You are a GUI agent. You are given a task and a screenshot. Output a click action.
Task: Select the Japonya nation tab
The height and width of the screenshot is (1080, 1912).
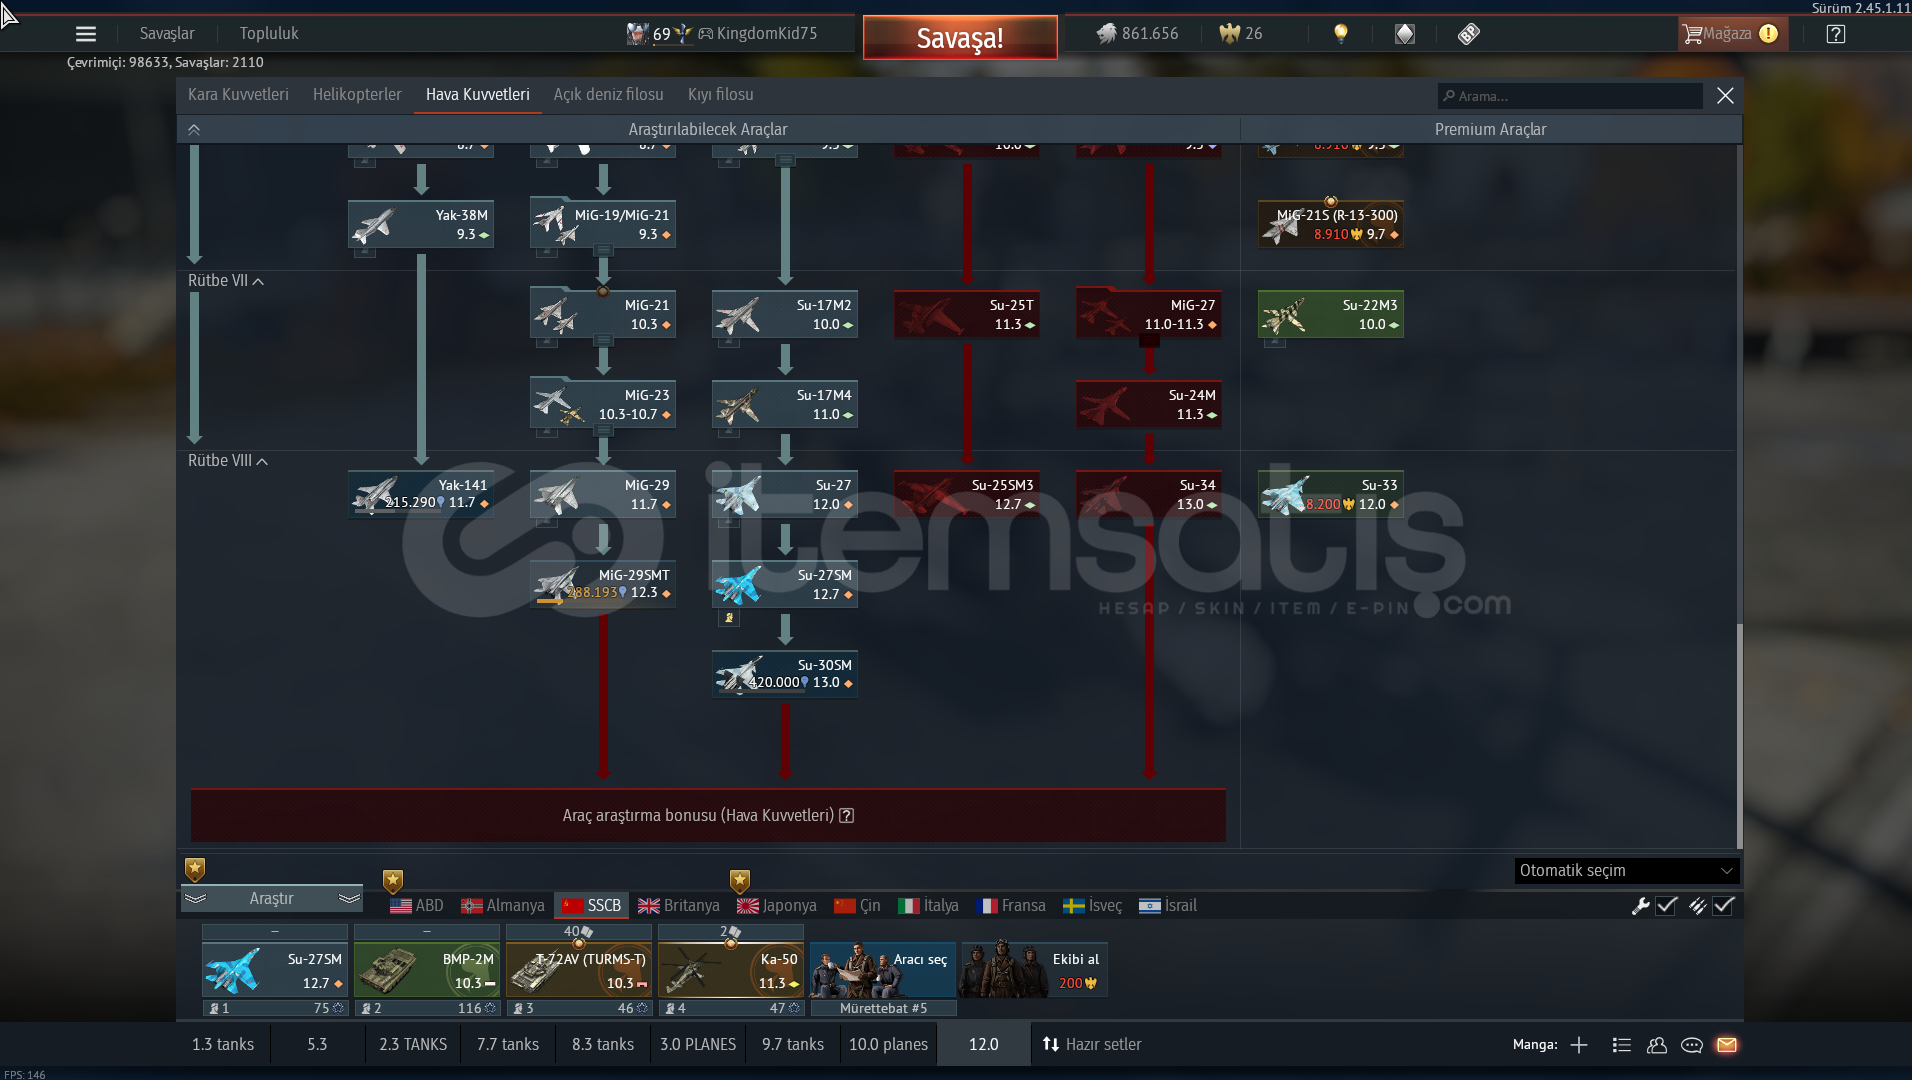tap(777, 906)
